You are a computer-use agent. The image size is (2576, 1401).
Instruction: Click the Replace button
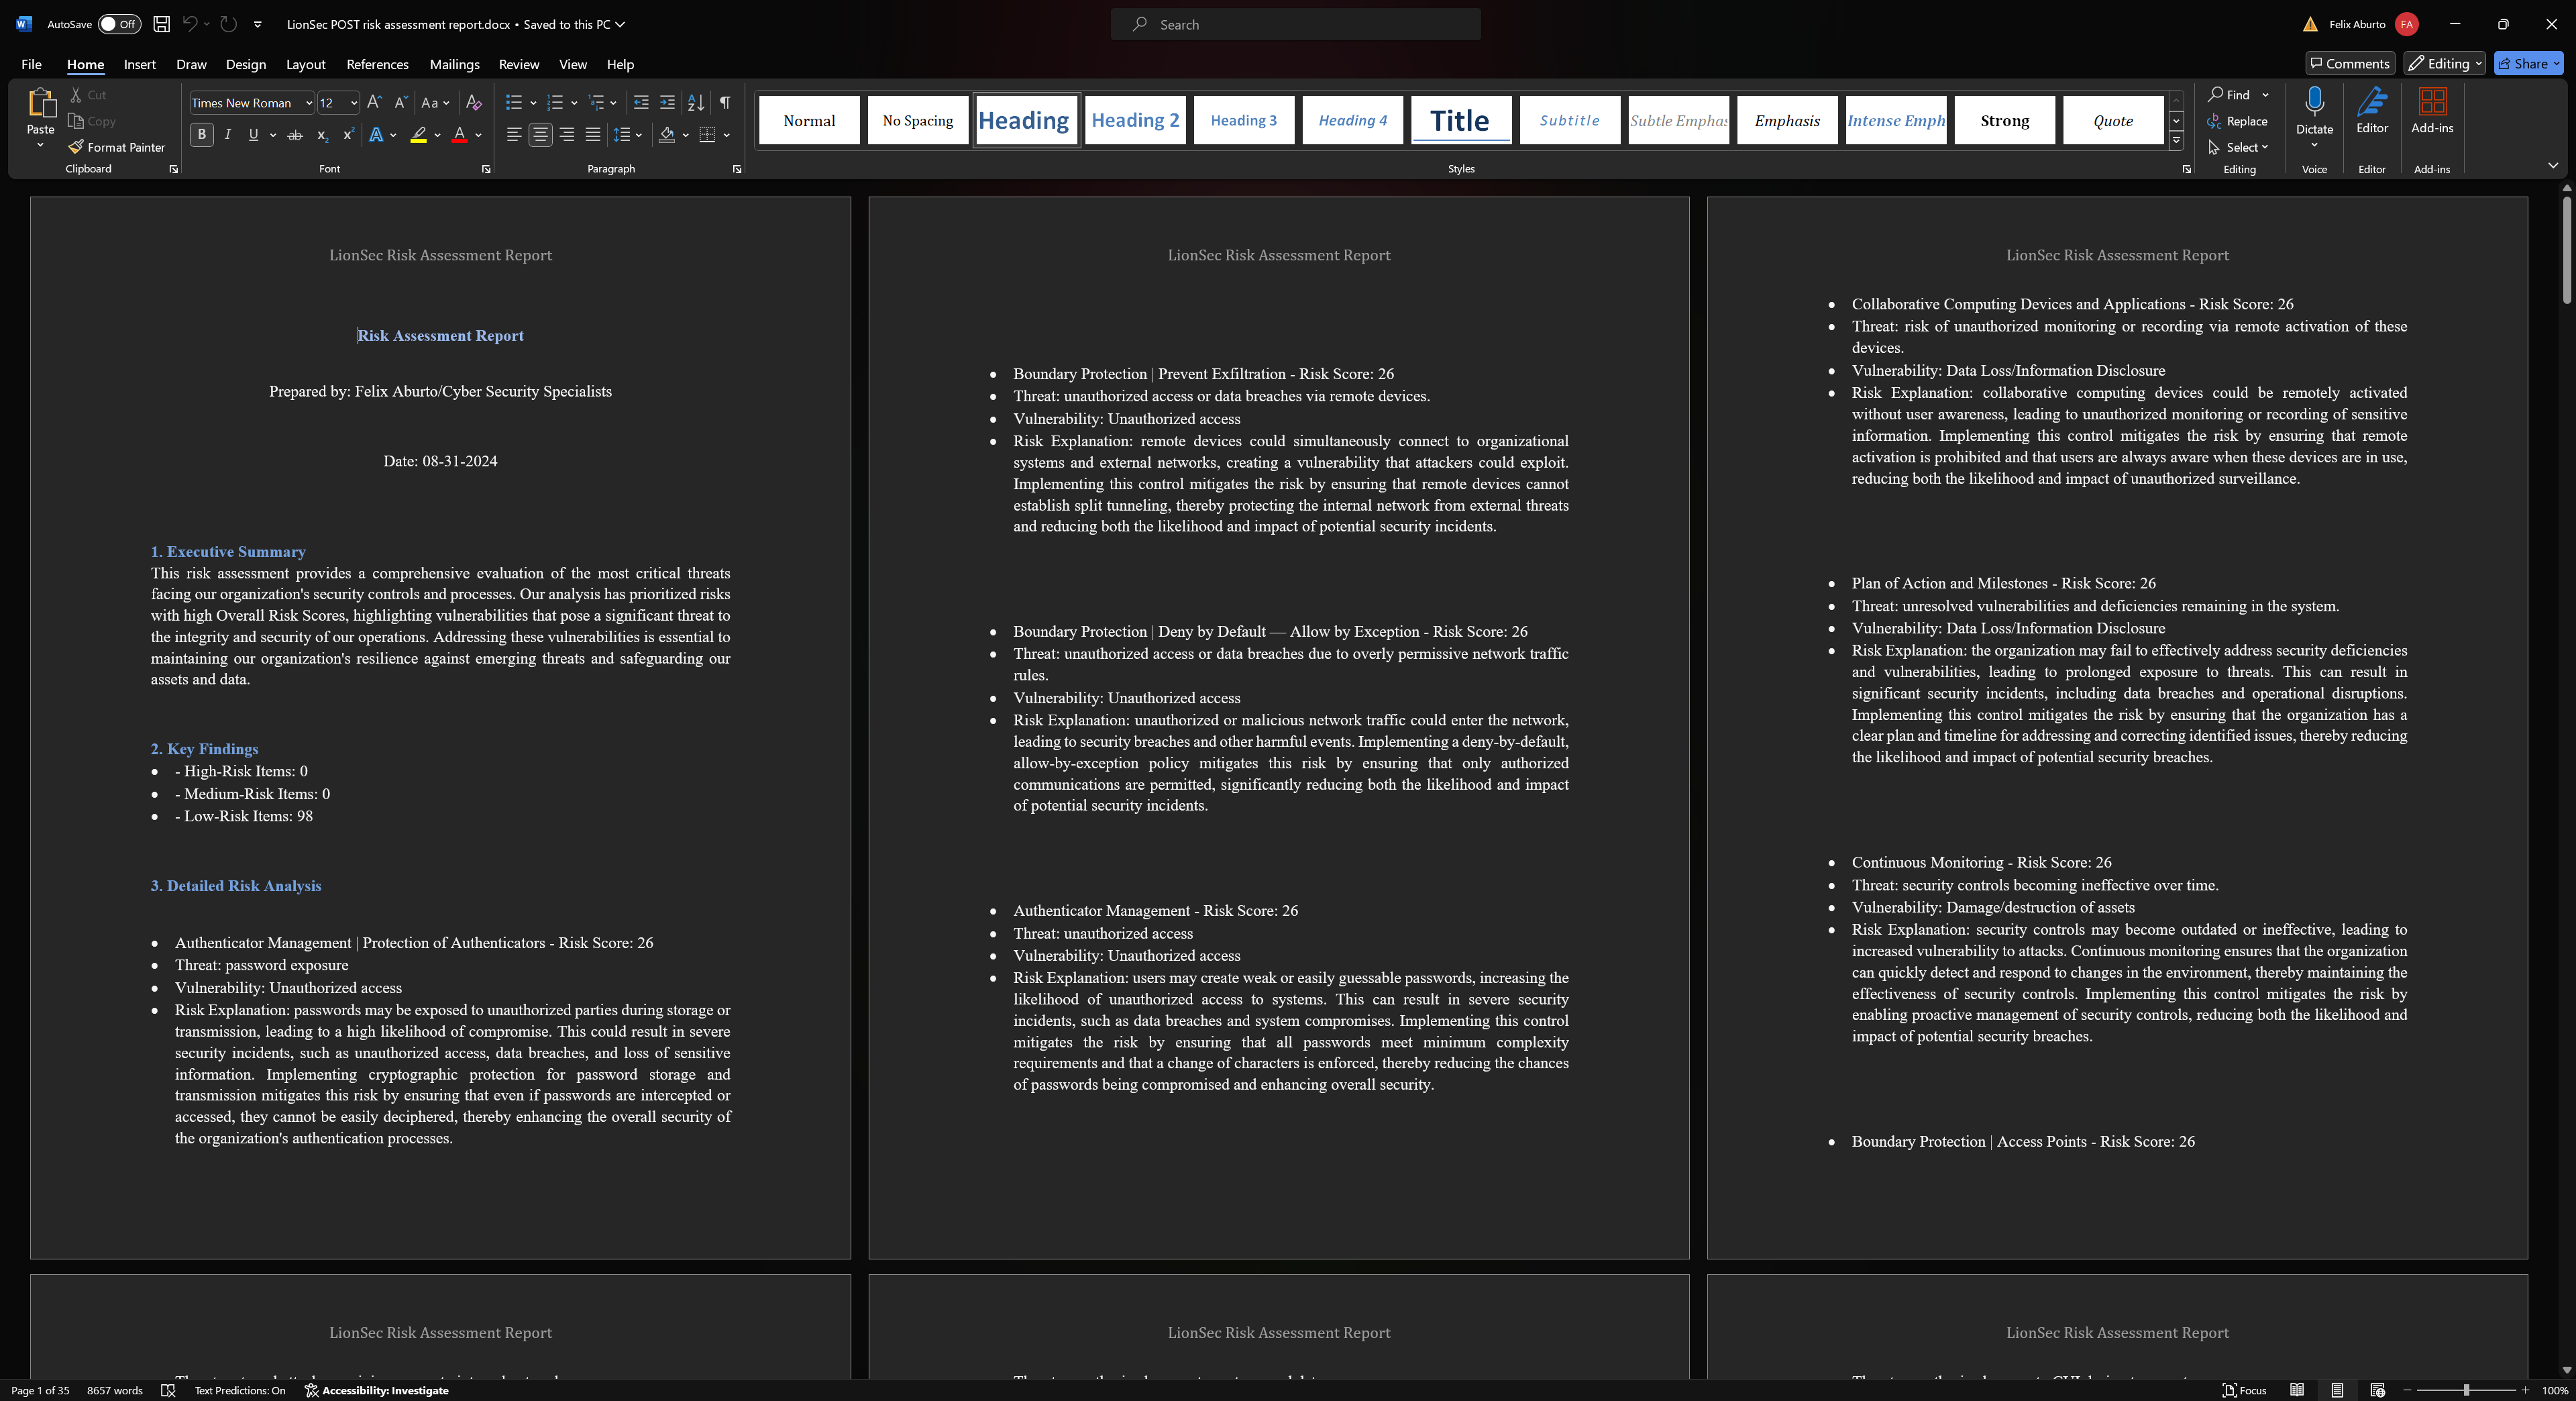pos(2238,121)
